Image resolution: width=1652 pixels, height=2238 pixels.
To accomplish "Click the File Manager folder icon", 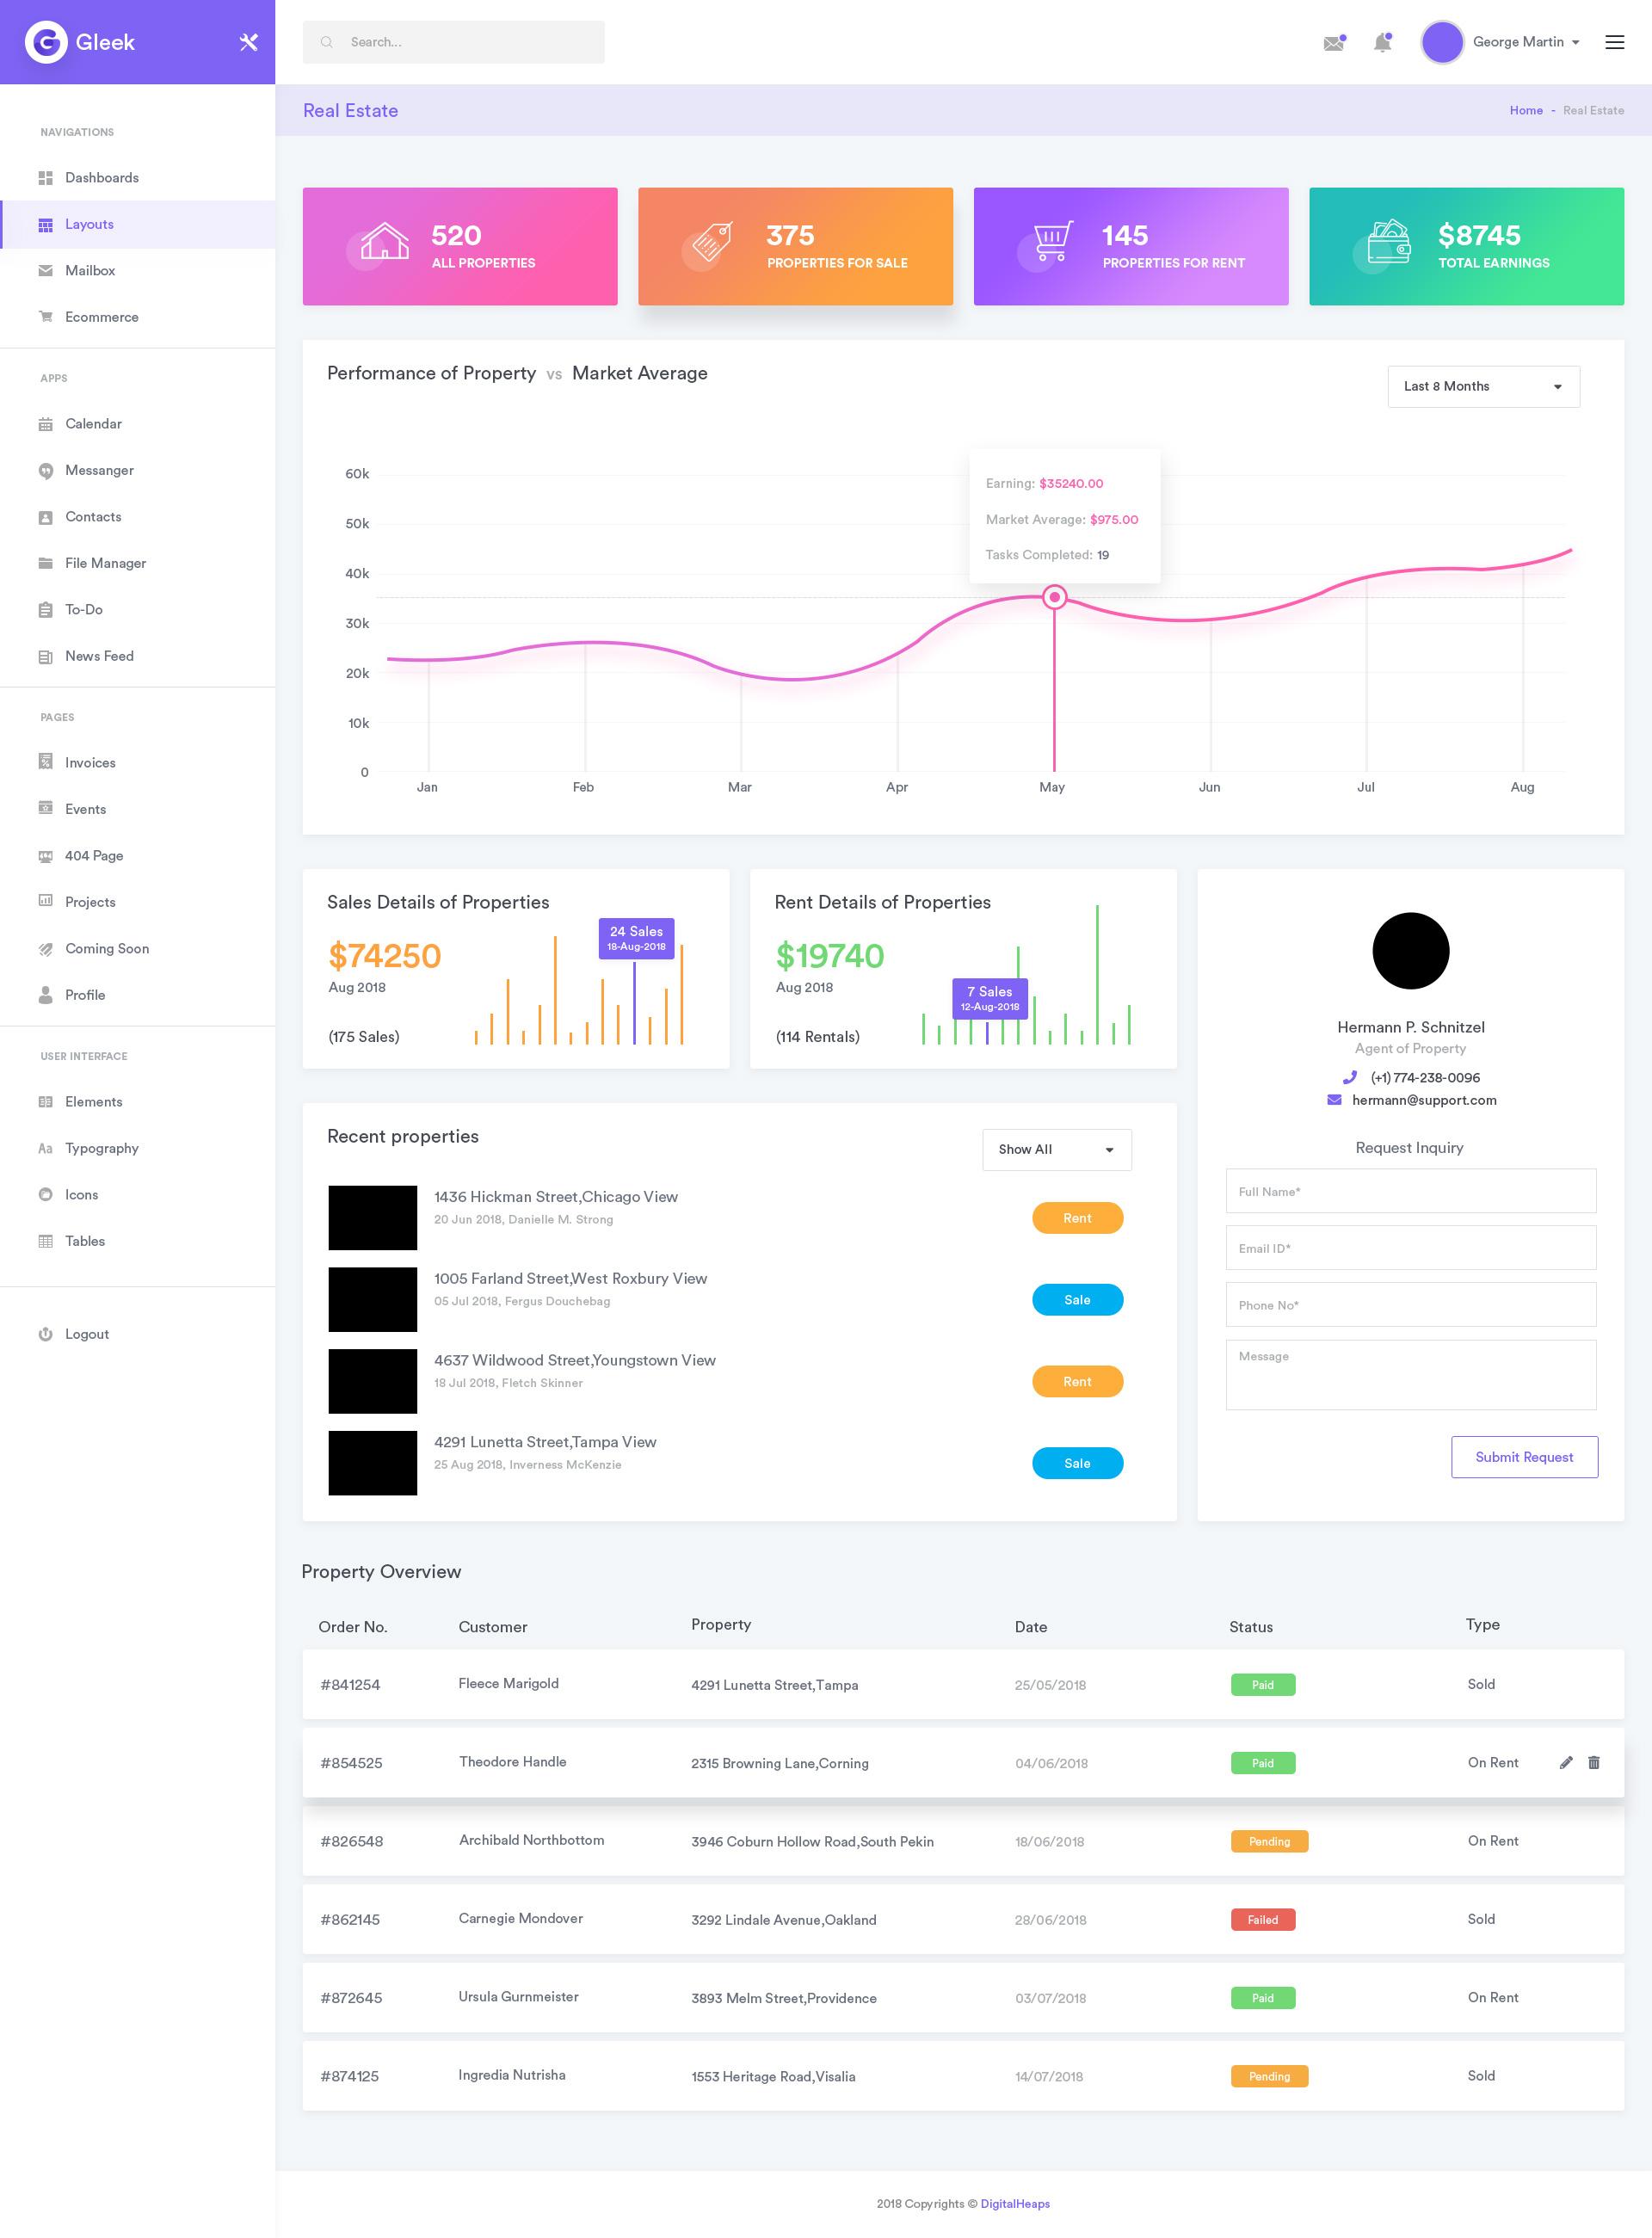I will 45,563.
